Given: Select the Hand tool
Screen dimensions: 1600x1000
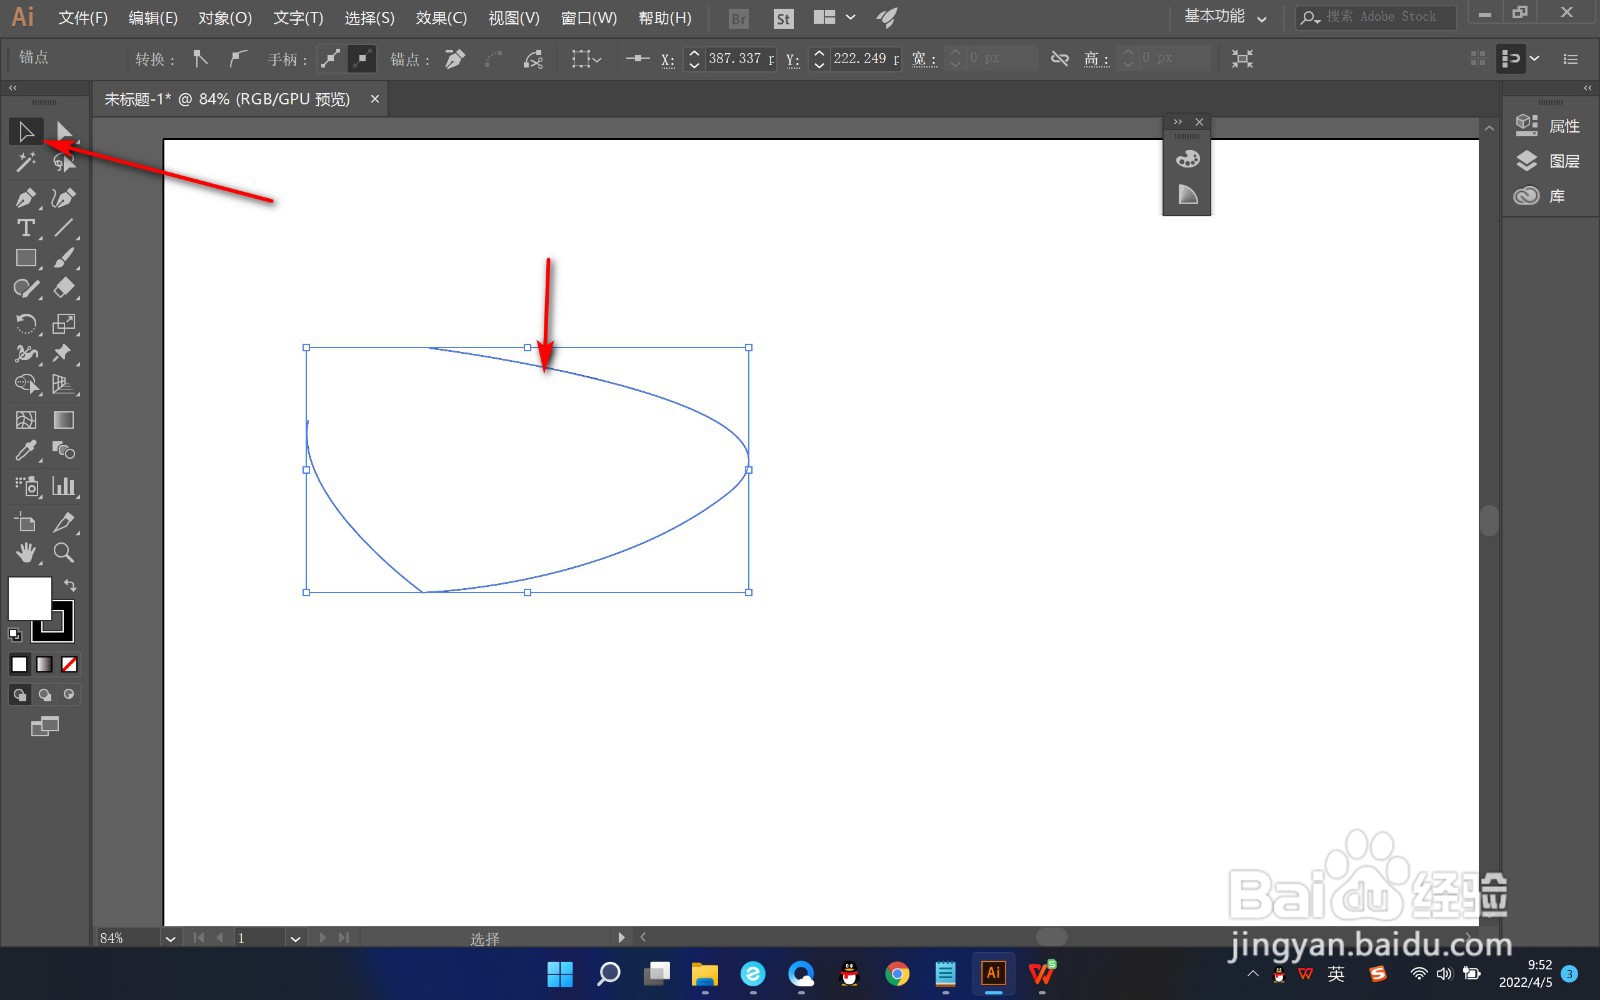Looking at the screenshot, I should coord(26,553).
